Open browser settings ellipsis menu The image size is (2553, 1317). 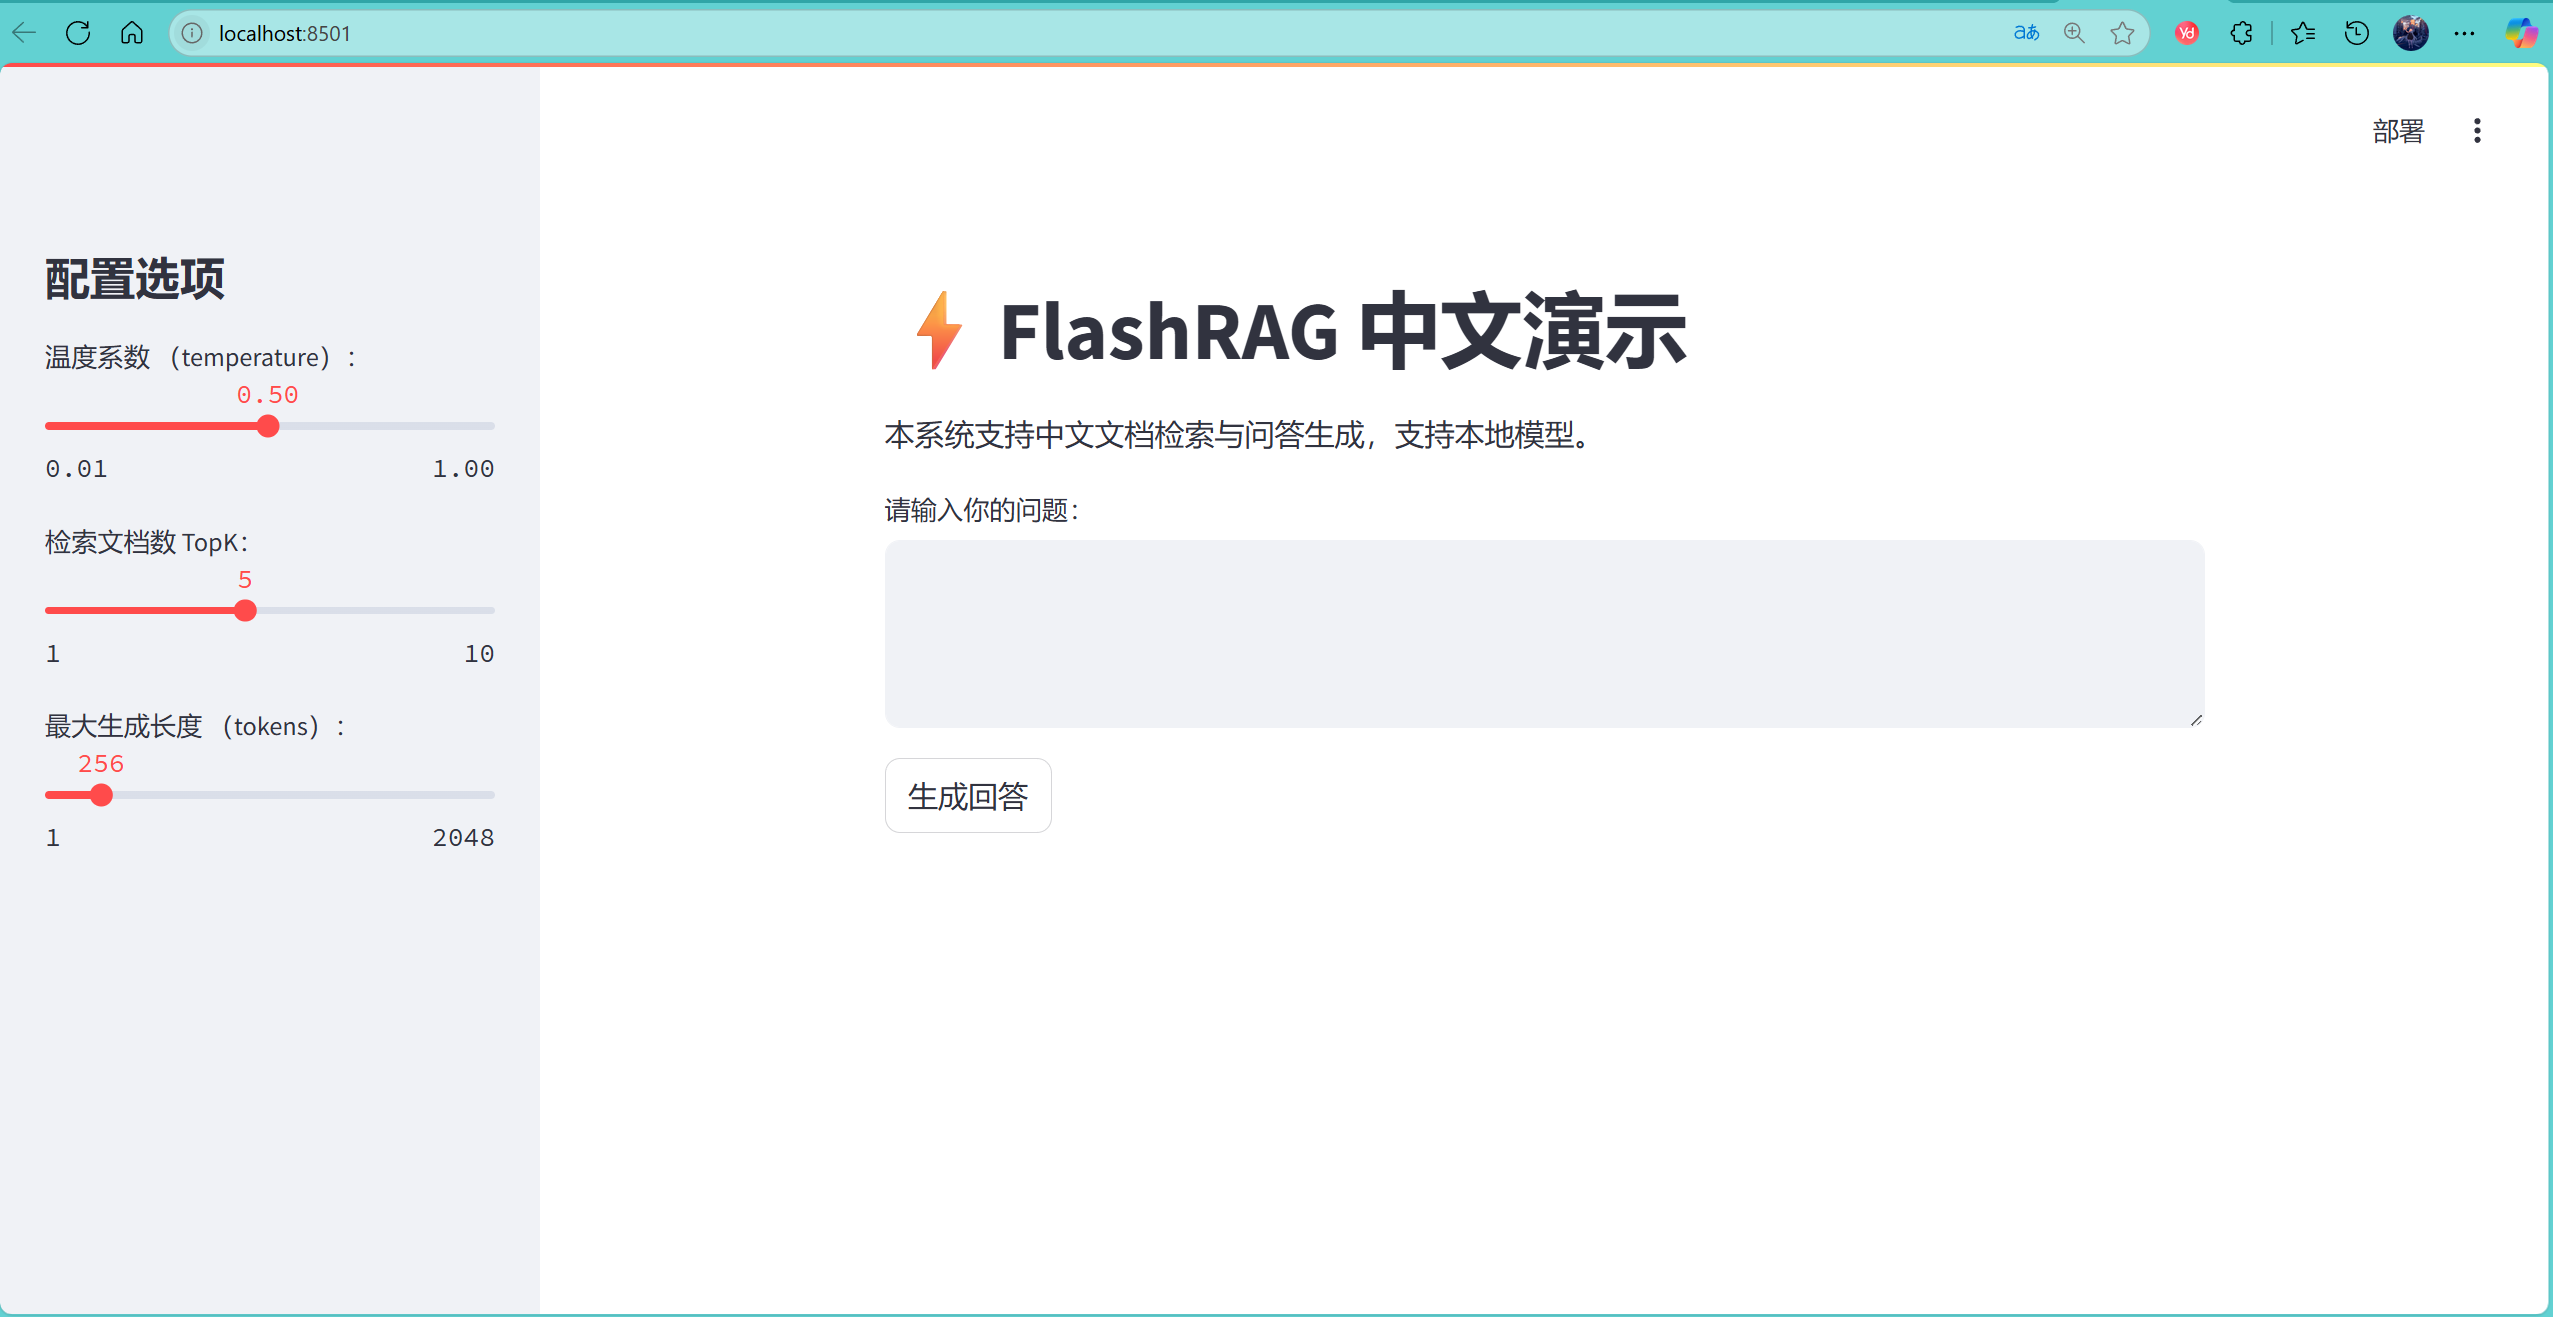pyautogui.click(x=2464, y=33)
